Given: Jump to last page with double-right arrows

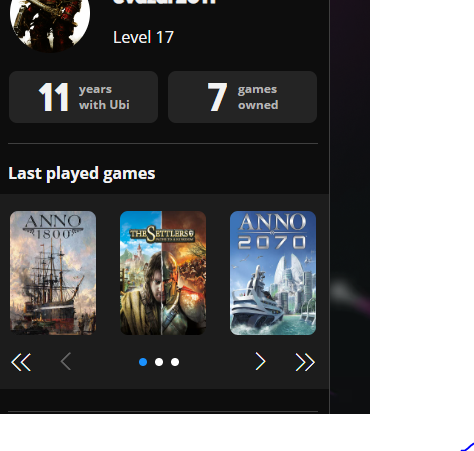Looking at the screenshot, I should point(305,362).
